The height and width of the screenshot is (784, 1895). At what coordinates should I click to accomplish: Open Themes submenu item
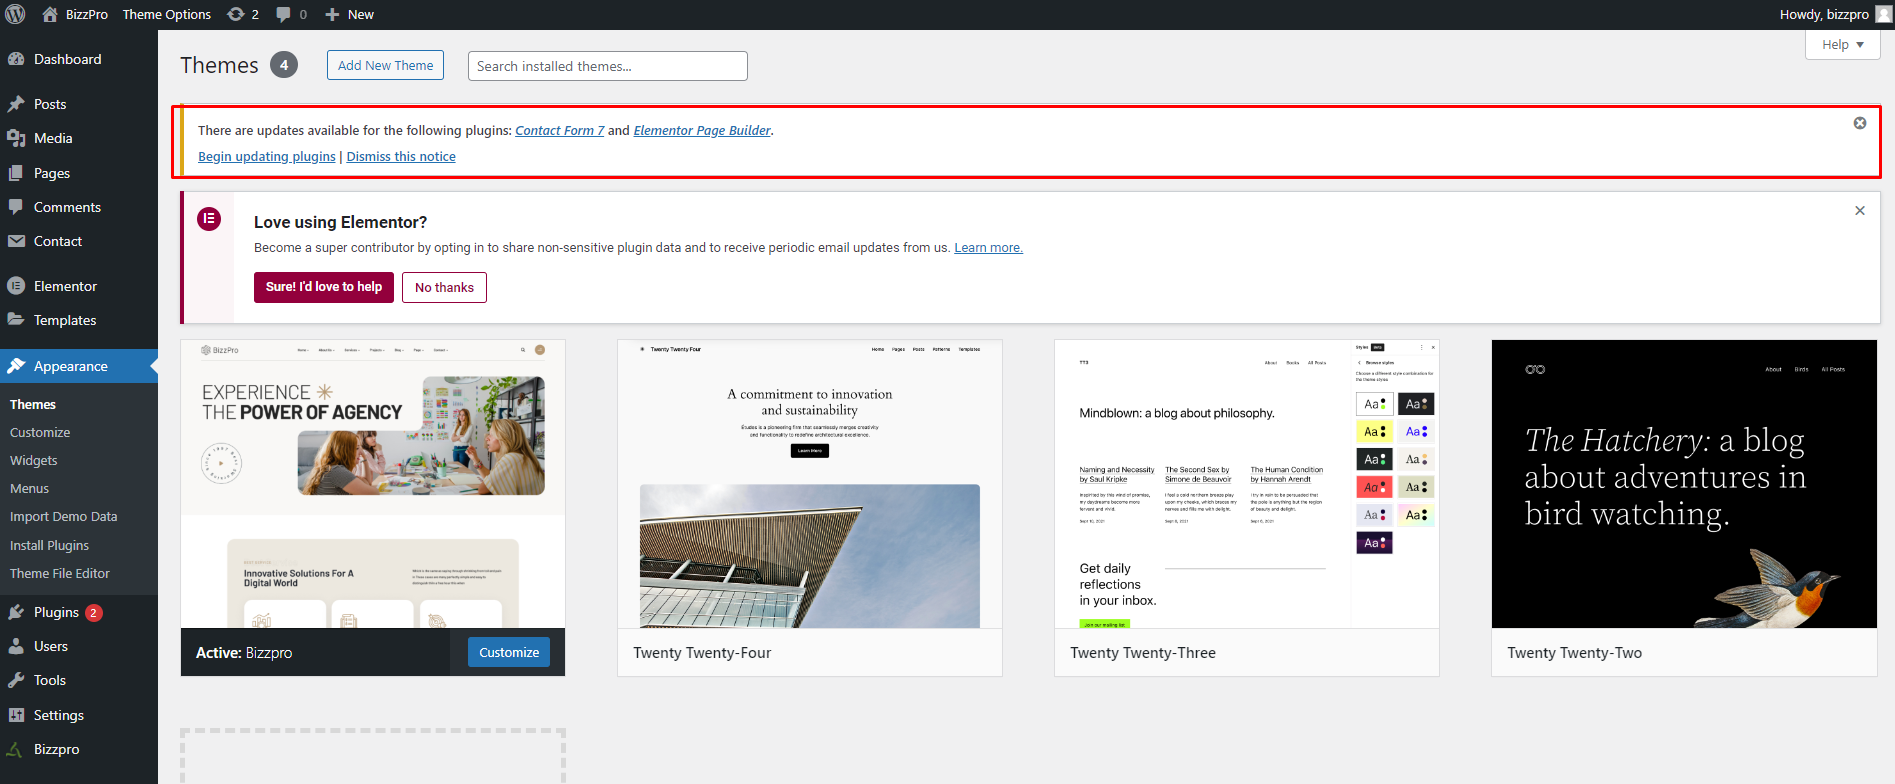click(x=33, y=405)
